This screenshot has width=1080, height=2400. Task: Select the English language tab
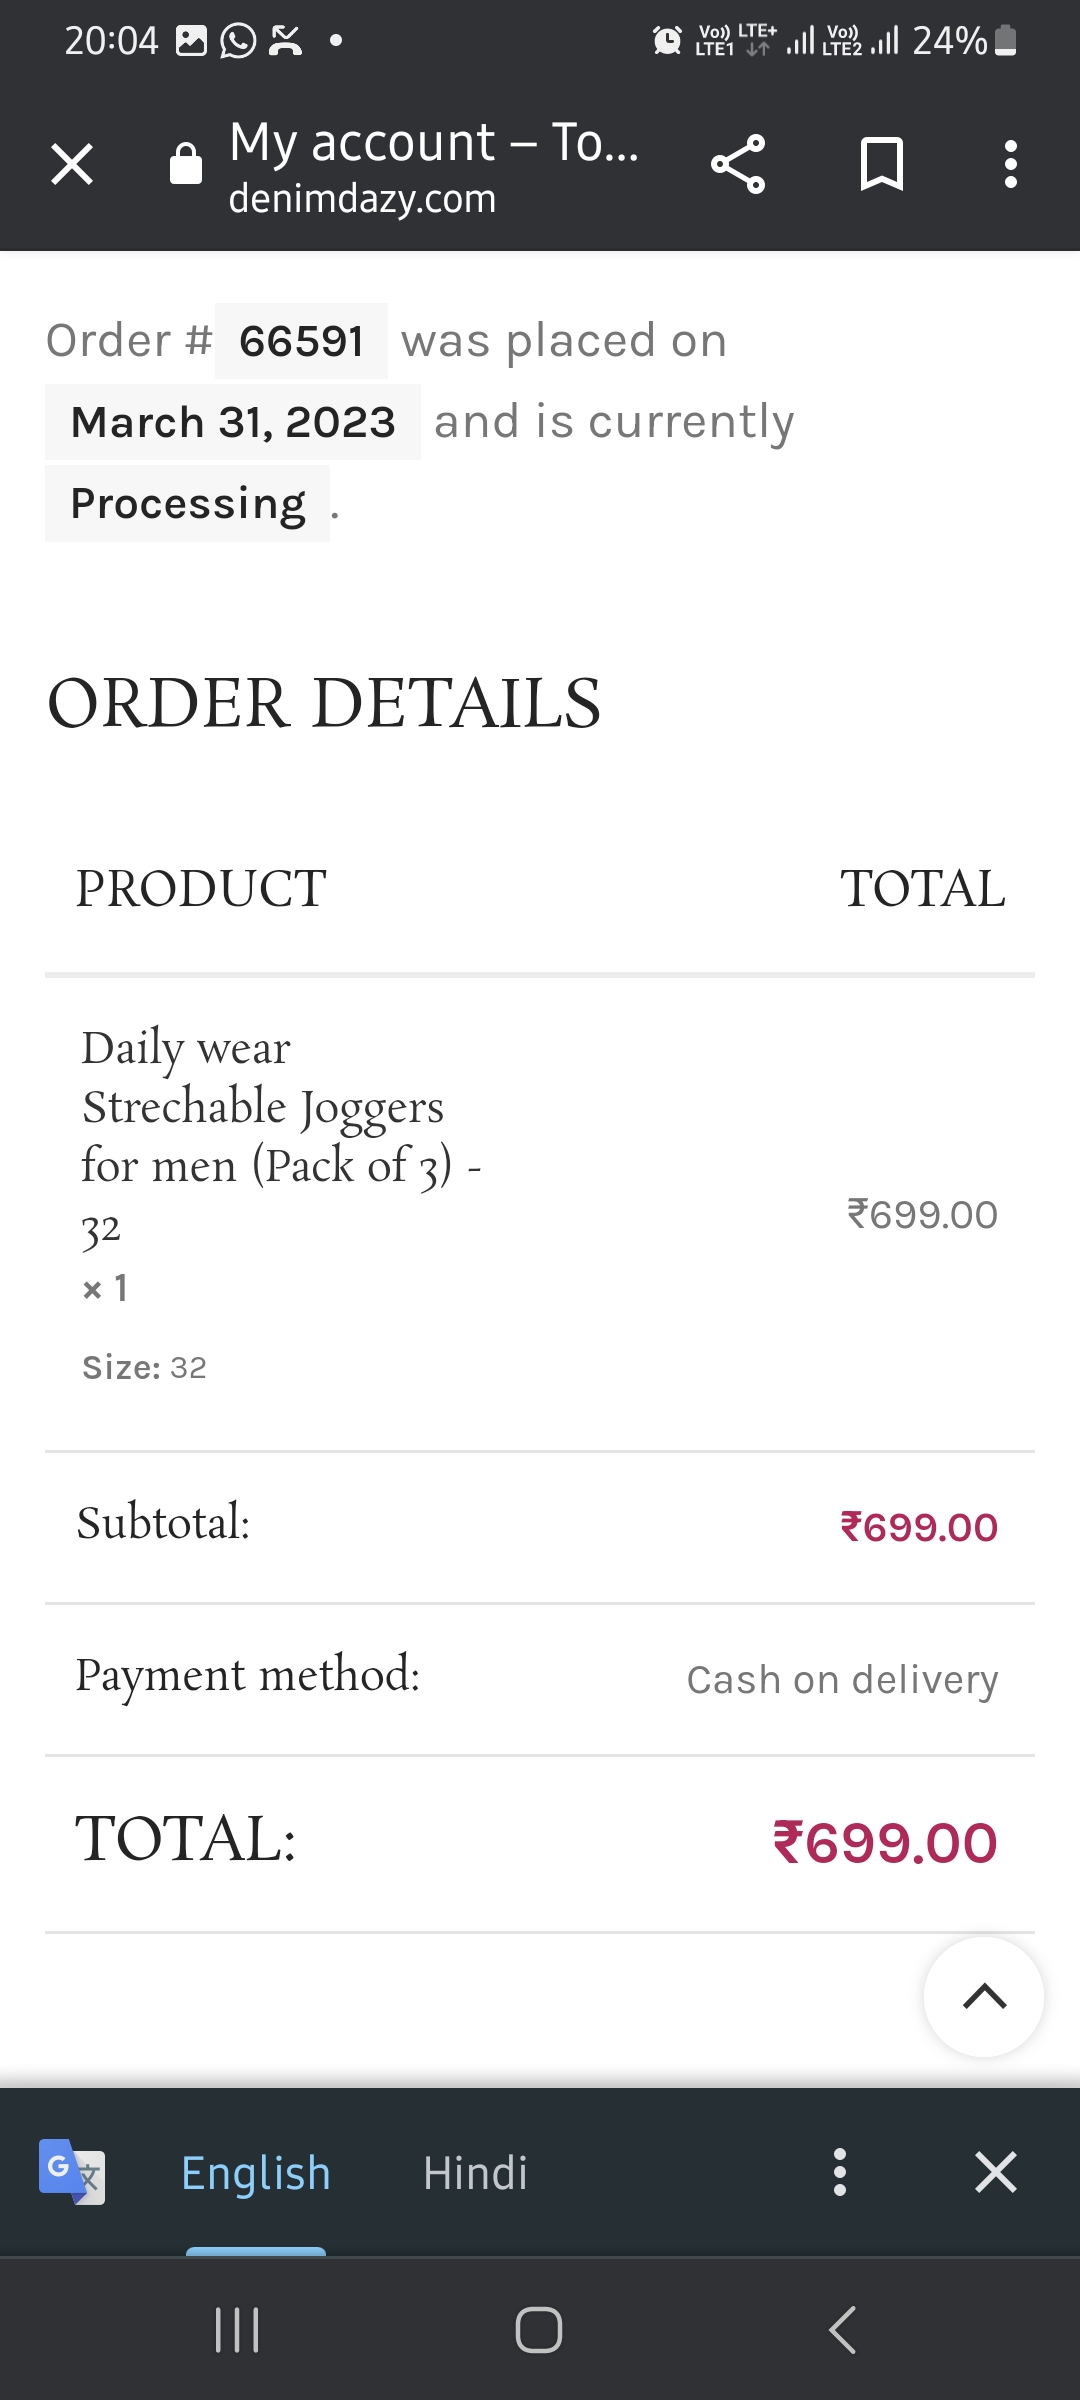256,2174
